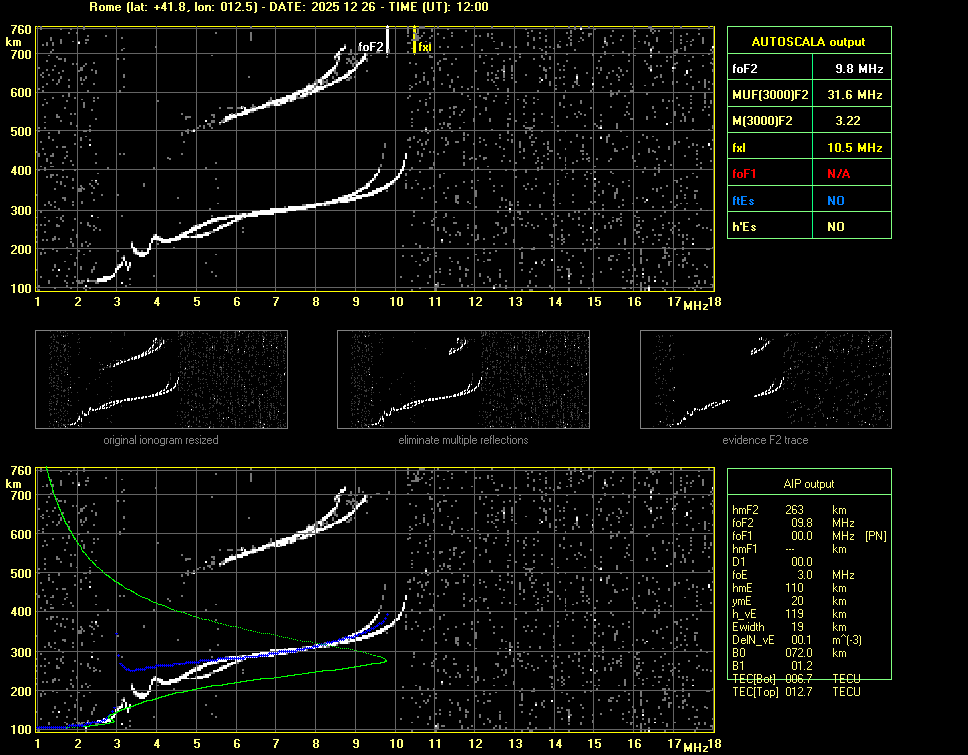Click the green profile peak in bottom ionogram
This screenshot has width=968, height=755.
coord(385,659)
